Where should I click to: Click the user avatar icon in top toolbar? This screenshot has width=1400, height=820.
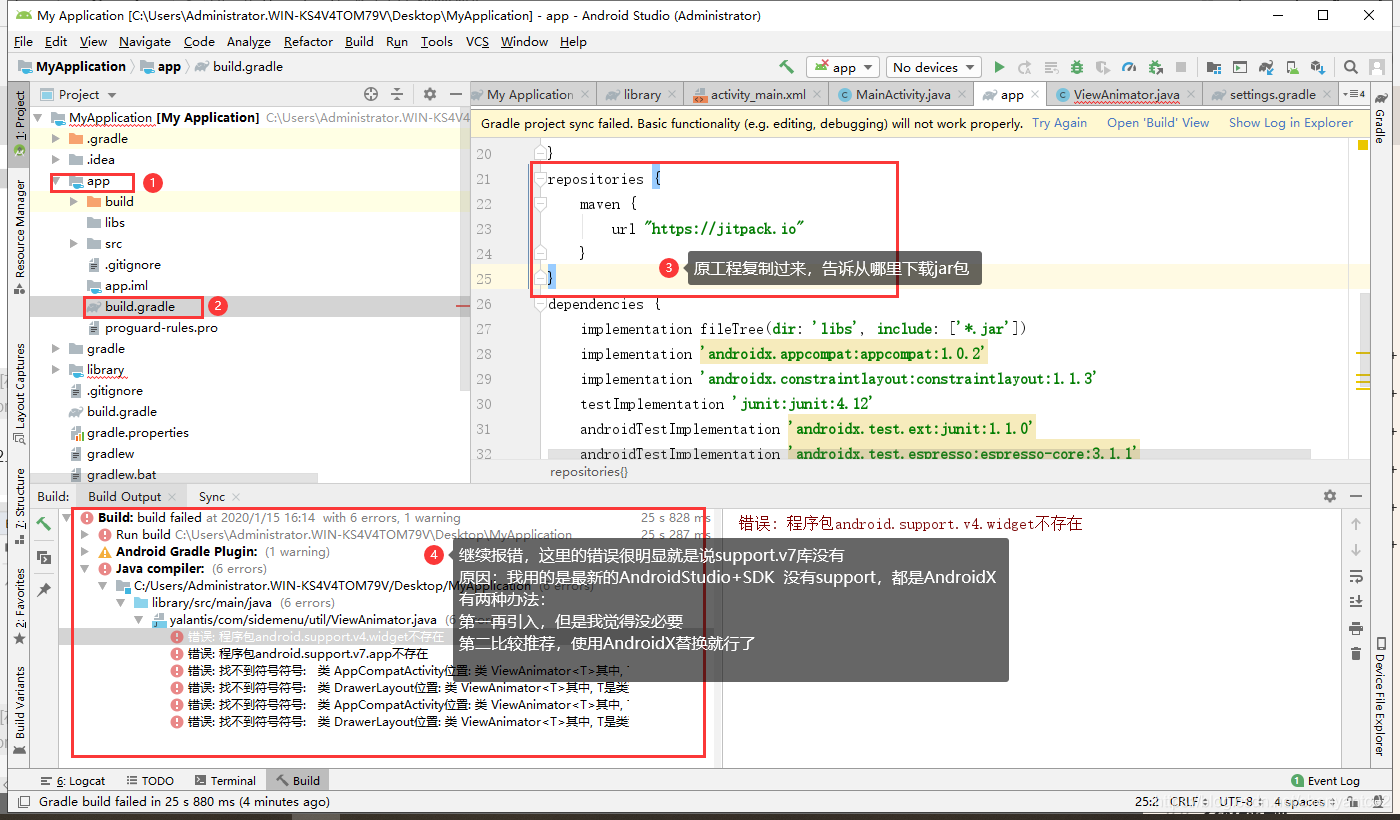(1378, 67)
